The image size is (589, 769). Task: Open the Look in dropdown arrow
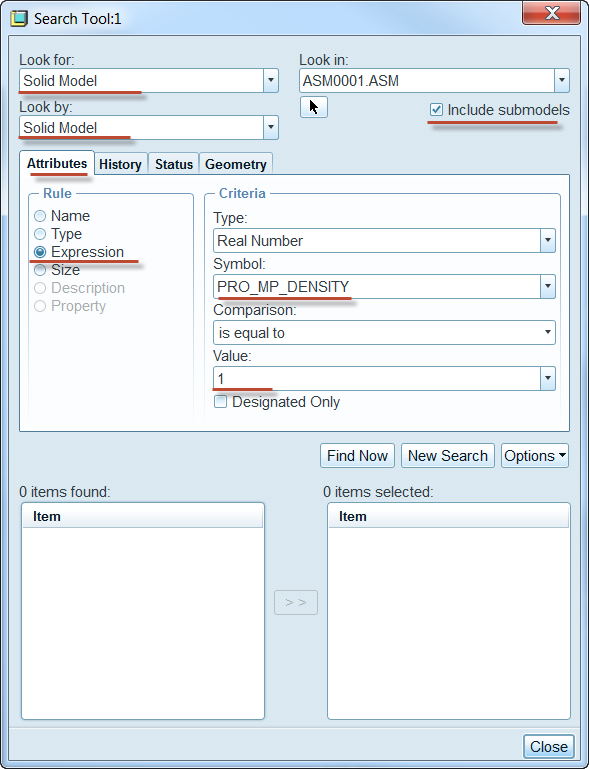tap(562, 80)
